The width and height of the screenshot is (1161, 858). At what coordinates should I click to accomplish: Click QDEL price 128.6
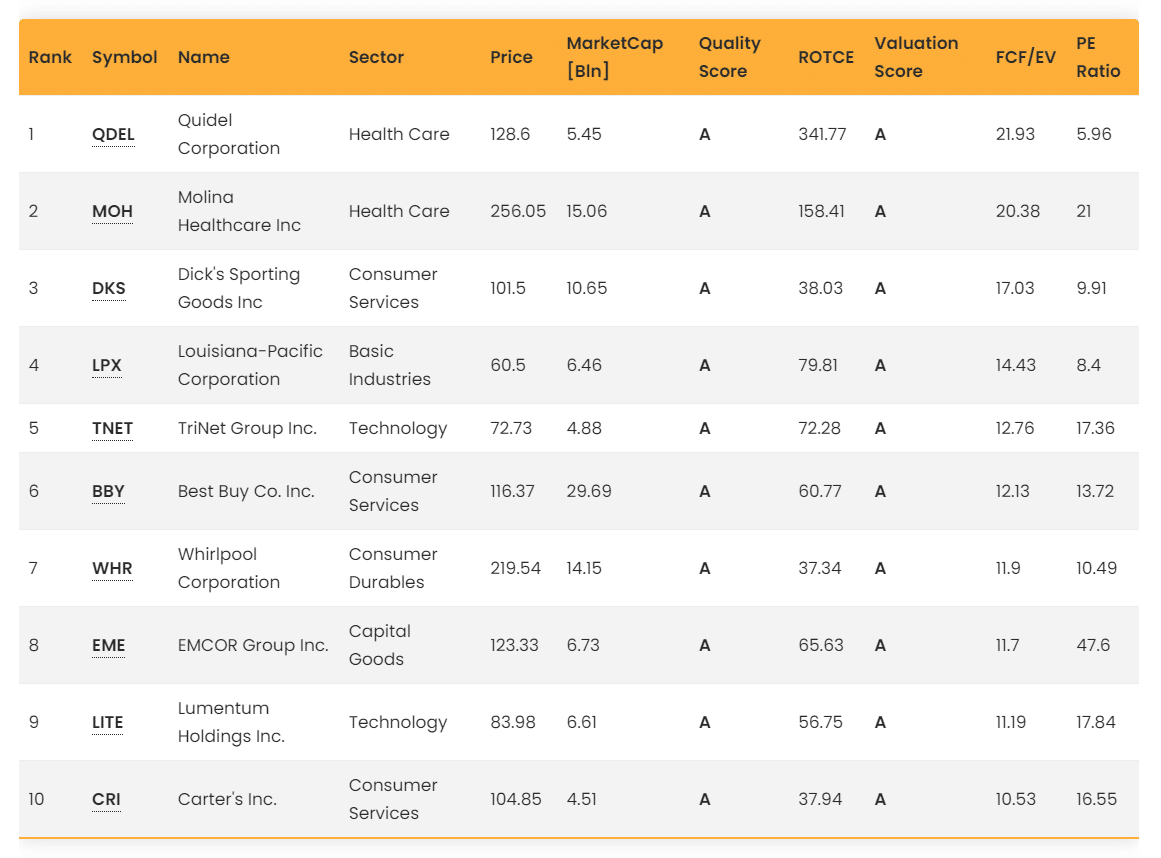click(x=510, y=134)
